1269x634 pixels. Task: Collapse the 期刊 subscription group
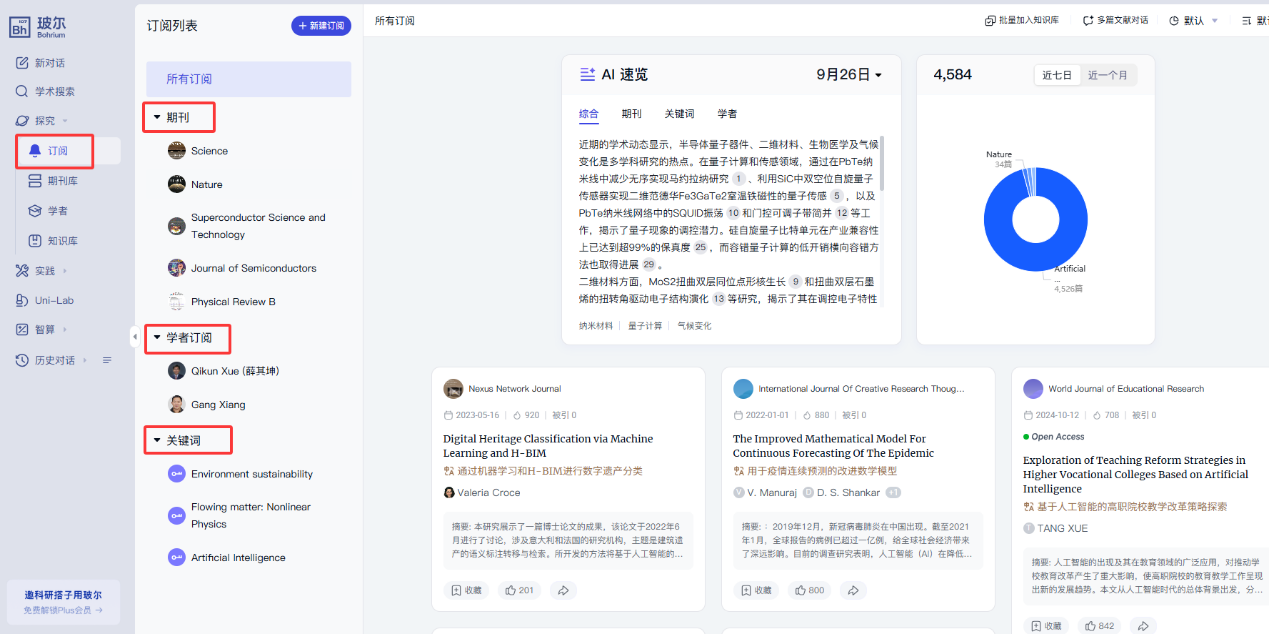[x=157, y=118]
